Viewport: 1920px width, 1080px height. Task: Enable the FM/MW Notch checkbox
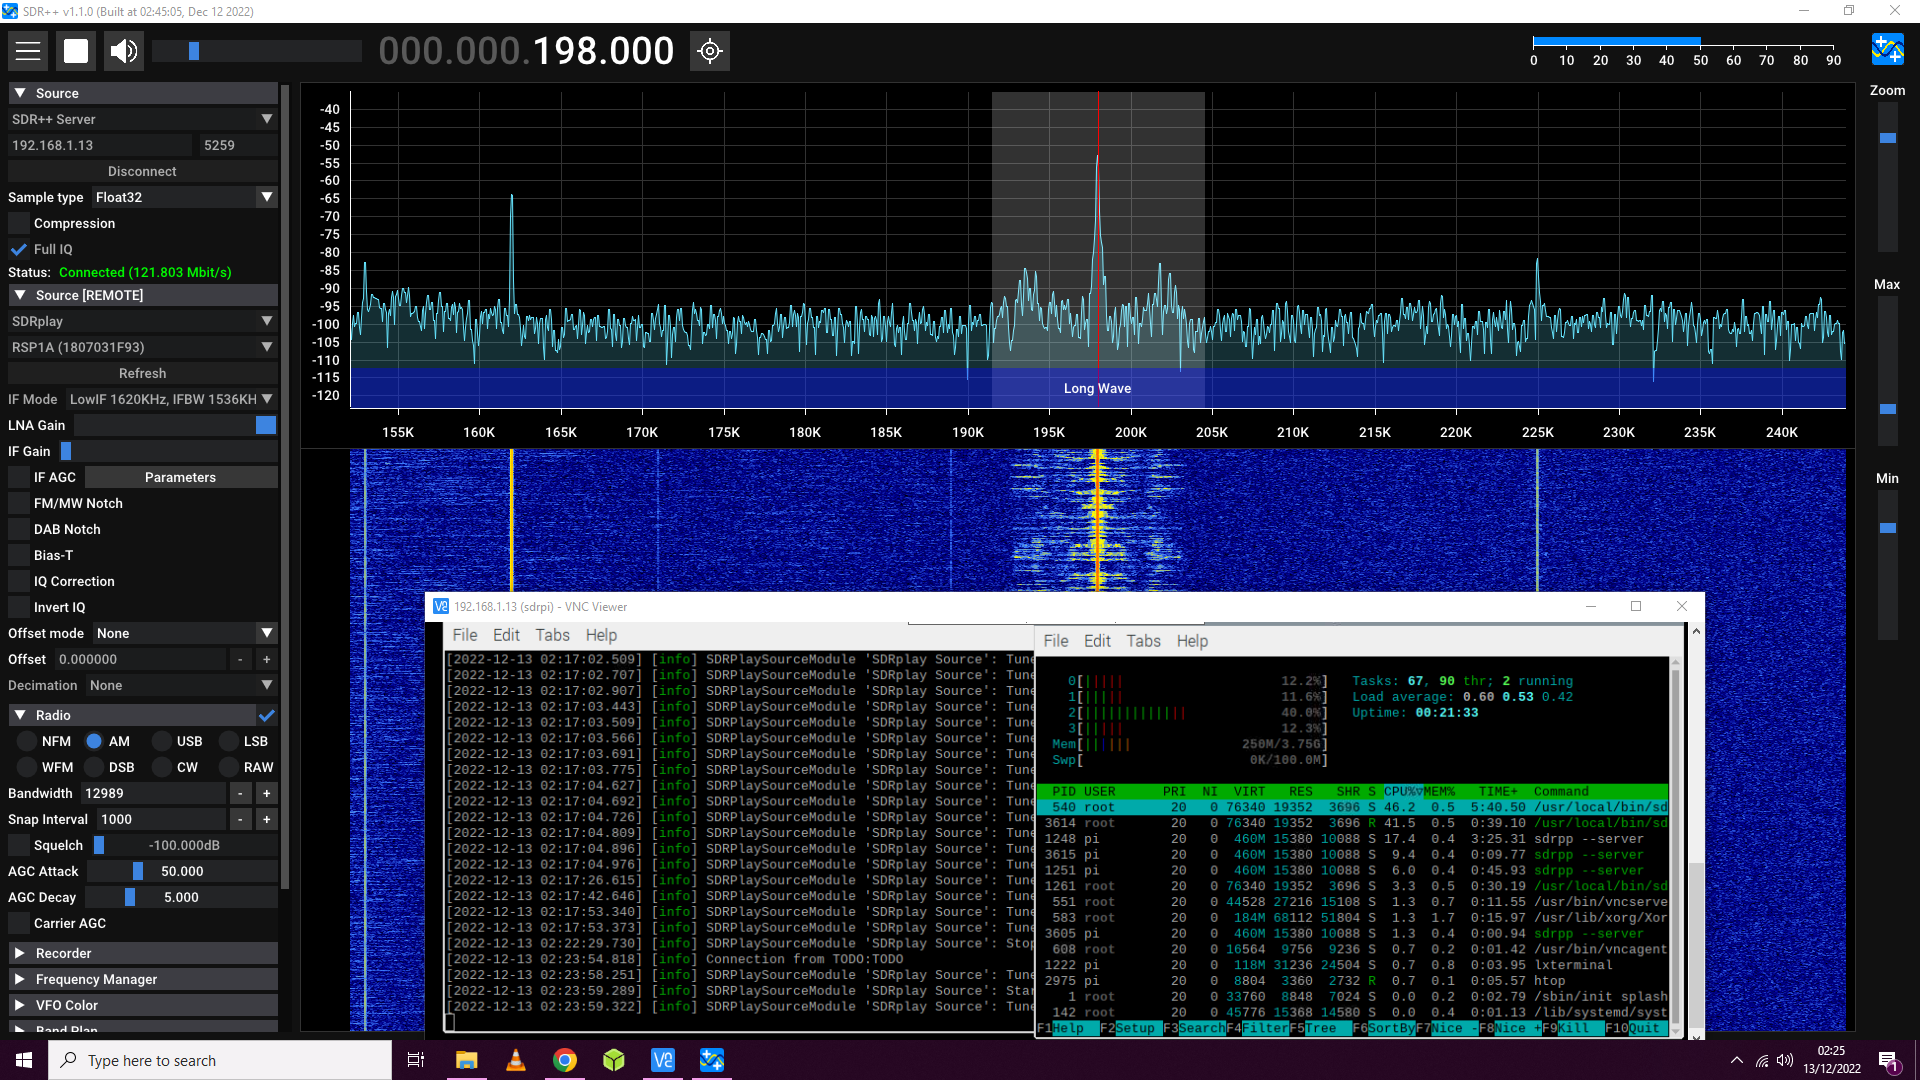coord(19,503)
